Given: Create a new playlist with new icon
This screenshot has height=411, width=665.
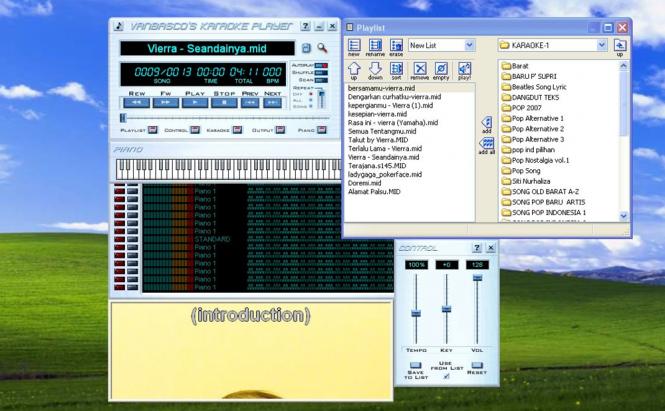Looking at the screenshot, I should 354,45.
